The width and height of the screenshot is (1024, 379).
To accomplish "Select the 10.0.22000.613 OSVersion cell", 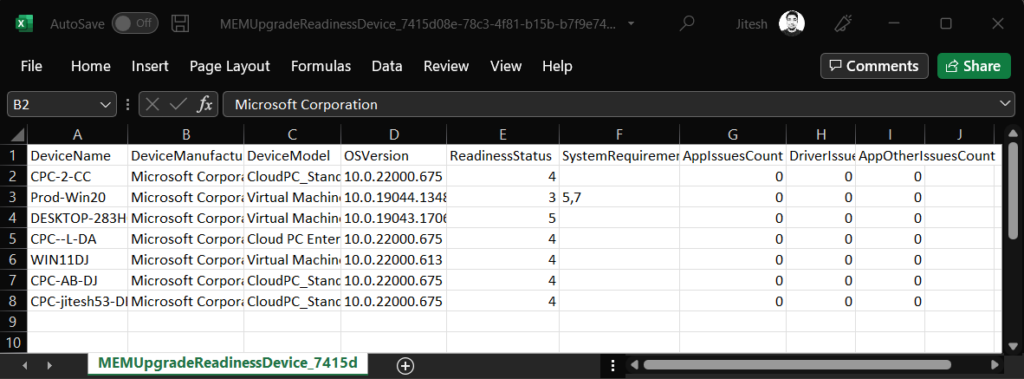I will coord(394,259).
